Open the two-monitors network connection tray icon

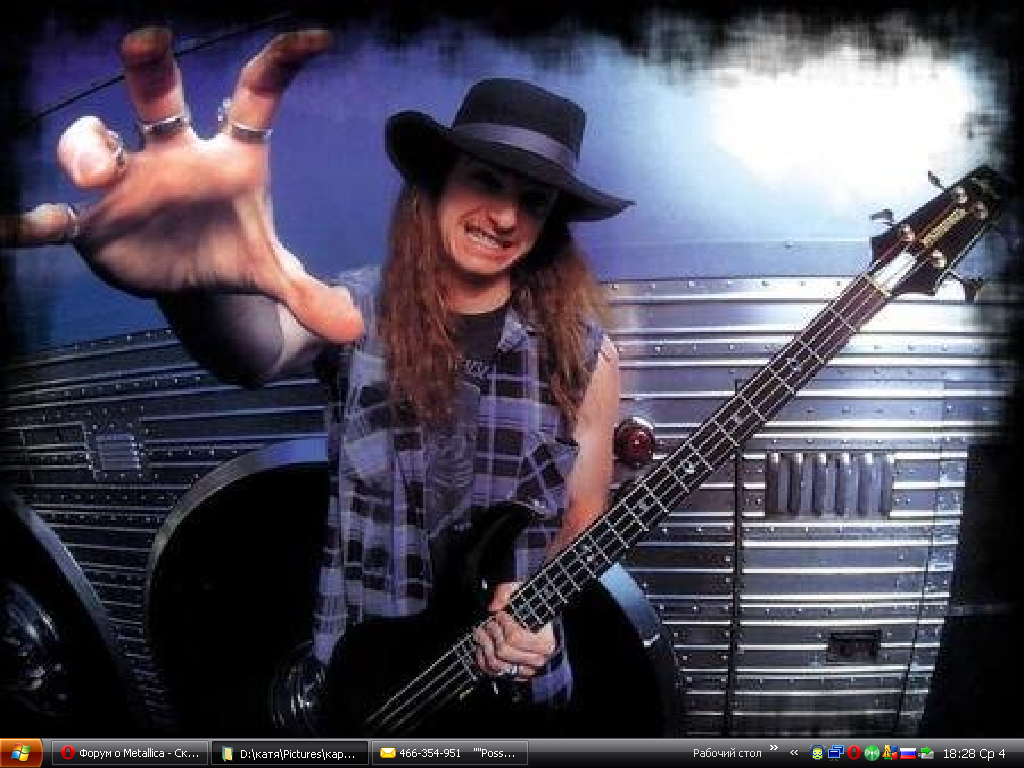click(x=835, y=753)
